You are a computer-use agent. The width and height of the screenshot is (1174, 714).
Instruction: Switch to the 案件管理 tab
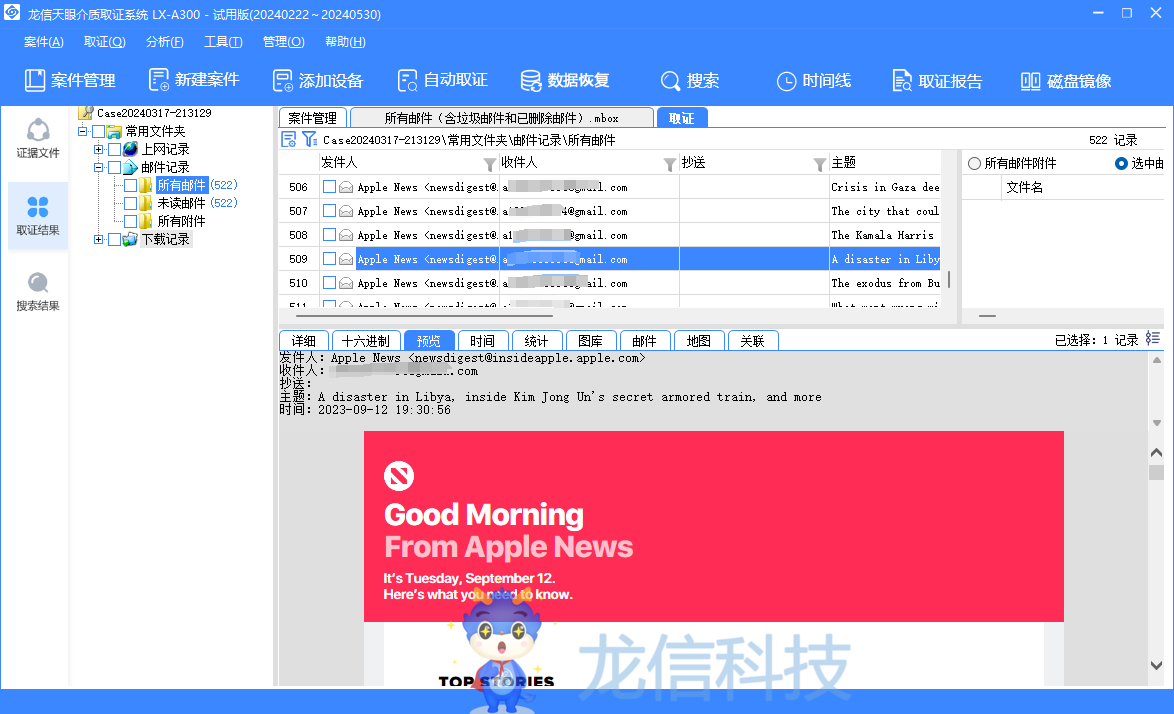click(x=313, y=118)
